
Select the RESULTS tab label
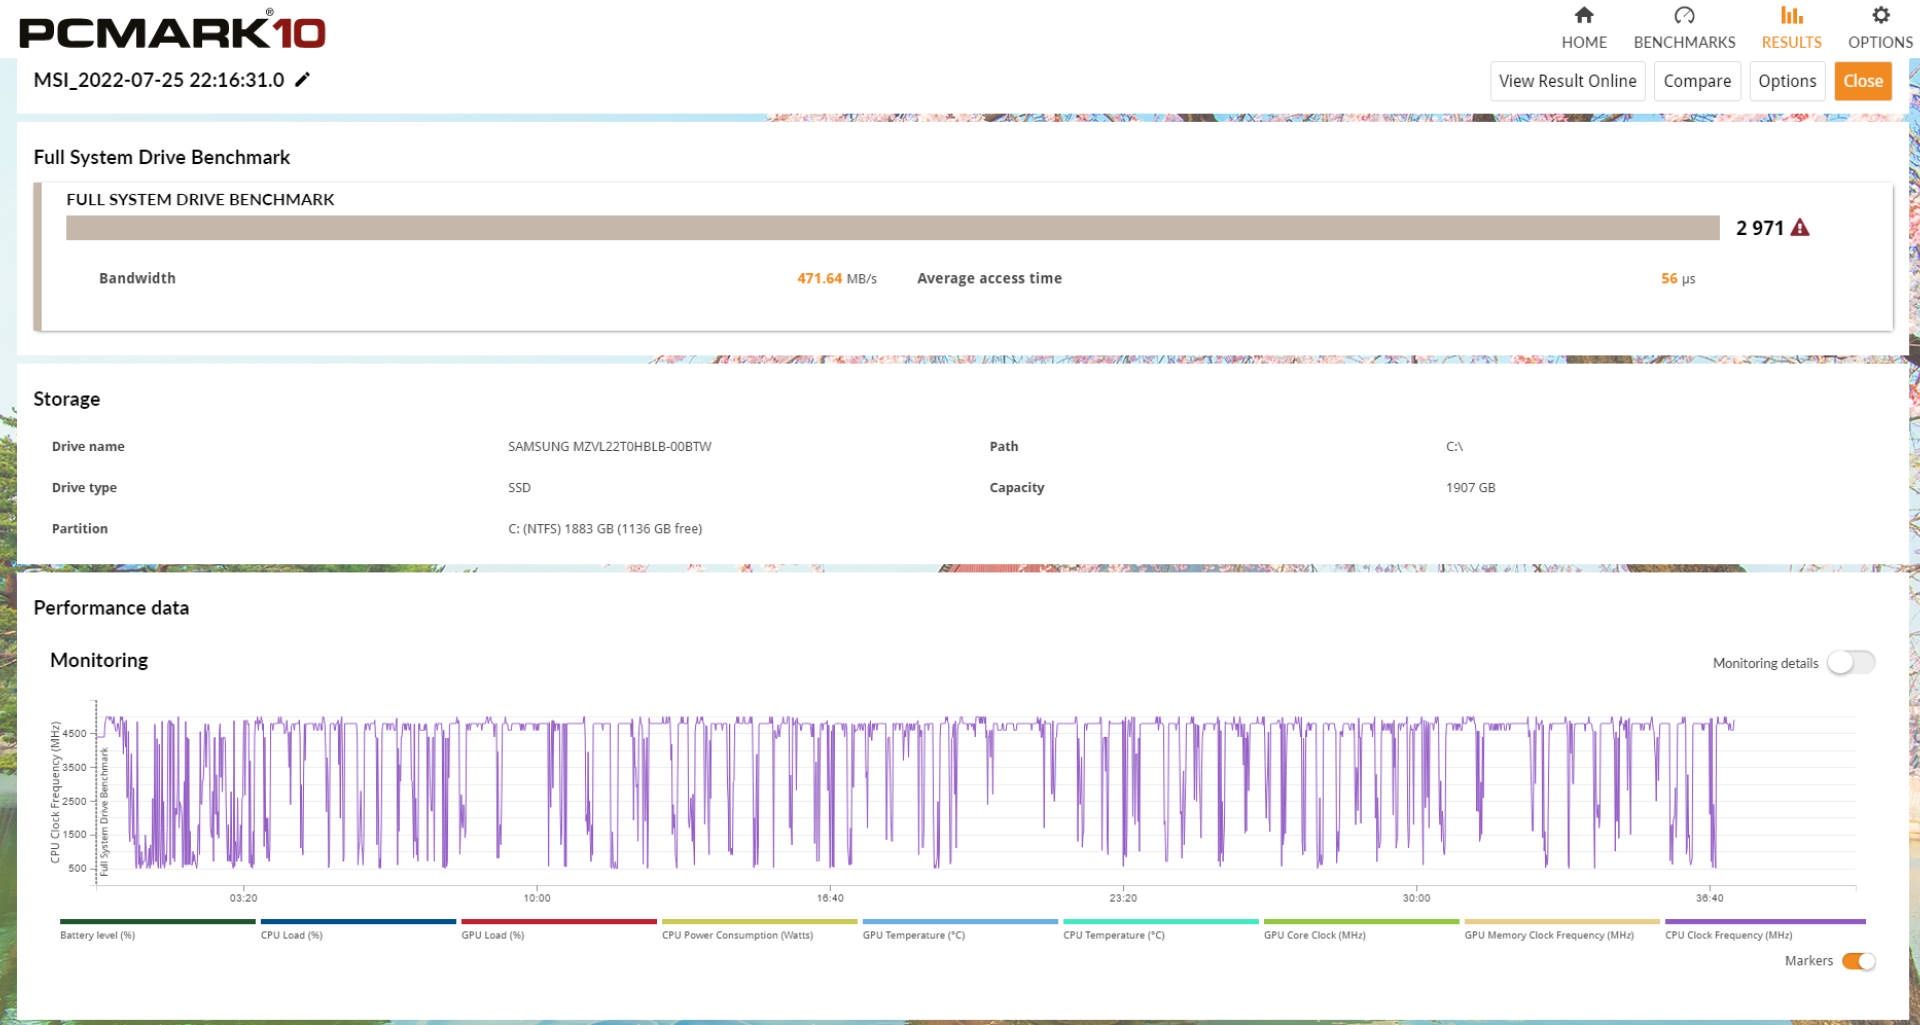click(1791, 42)
